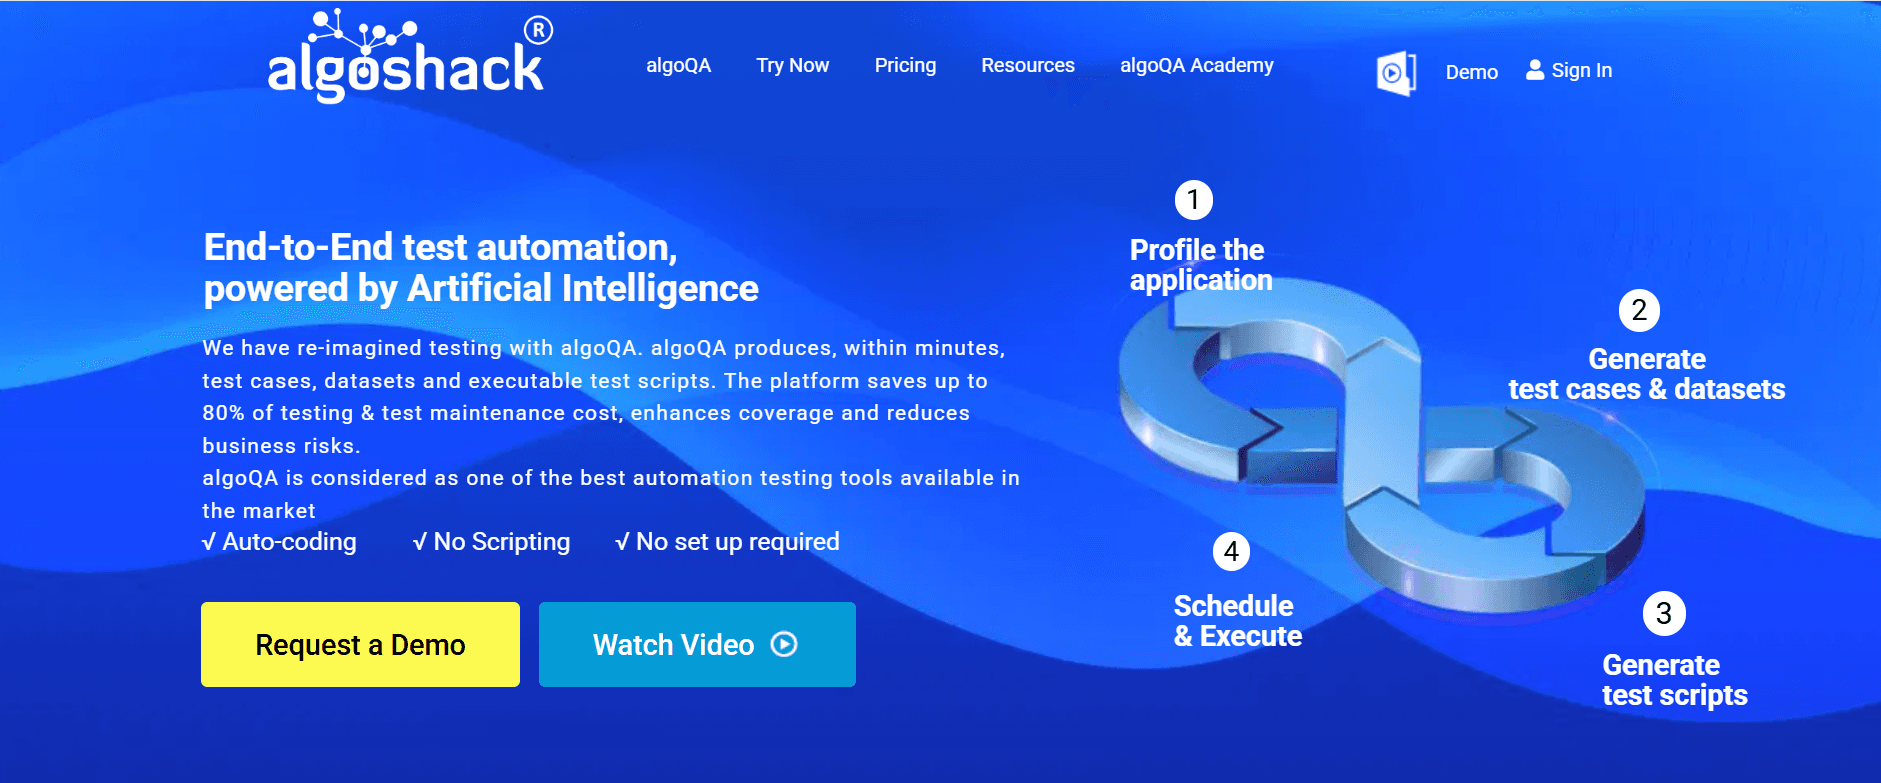Click the Sign In link
This screenshot has width=1881, height=783.
[x=1581, y=71]
